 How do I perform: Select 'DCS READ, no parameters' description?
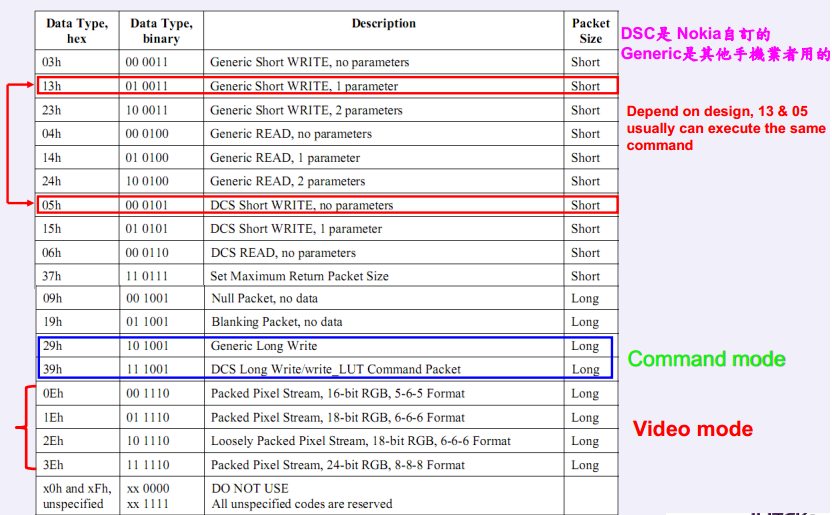point(283,252)
